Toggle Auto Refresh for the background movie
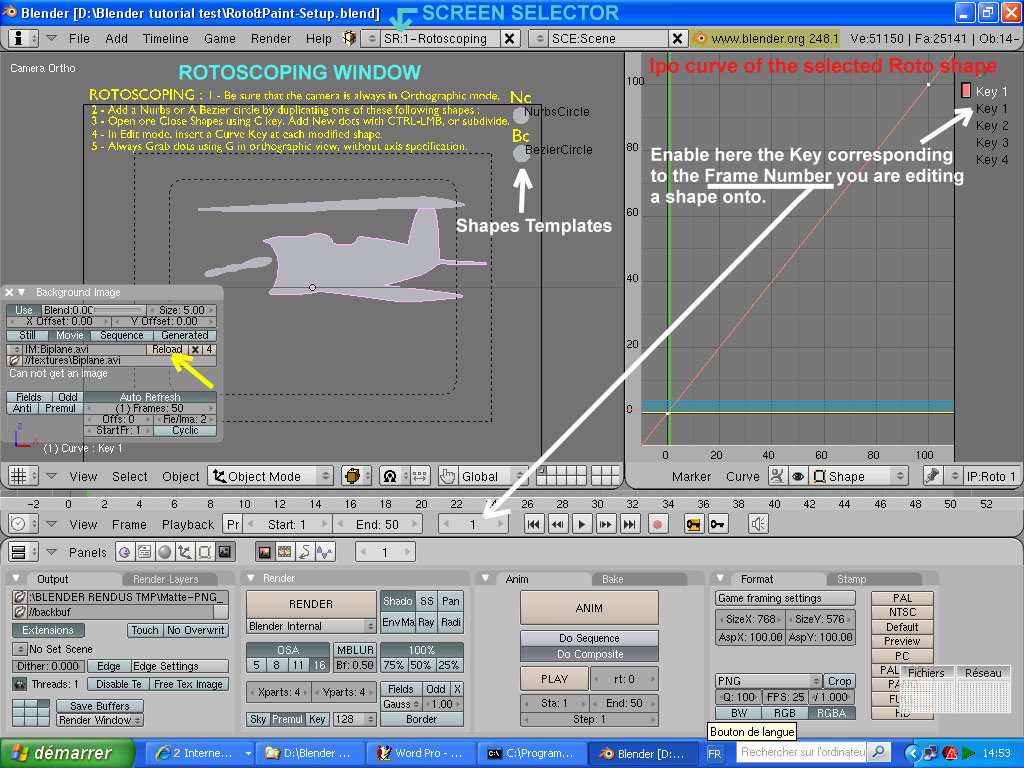Viewport: 1024px width, 768px height. [150, 396]
